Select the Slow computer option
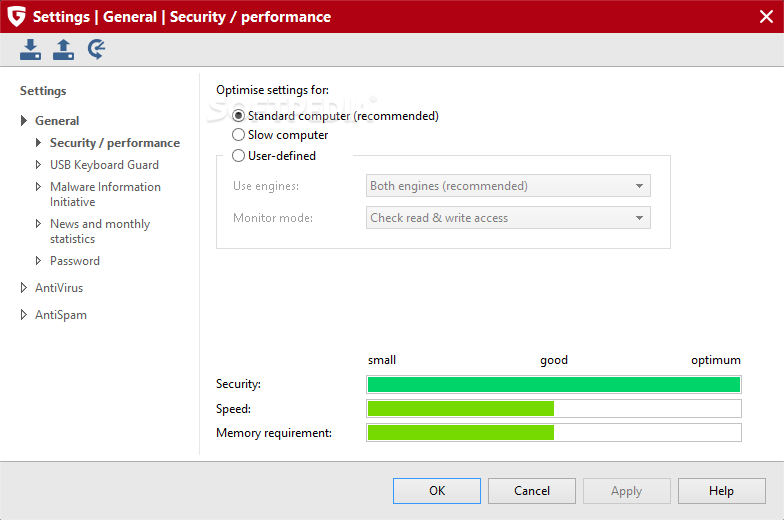This screenshot has width=784, height=520. coord(280,135)
